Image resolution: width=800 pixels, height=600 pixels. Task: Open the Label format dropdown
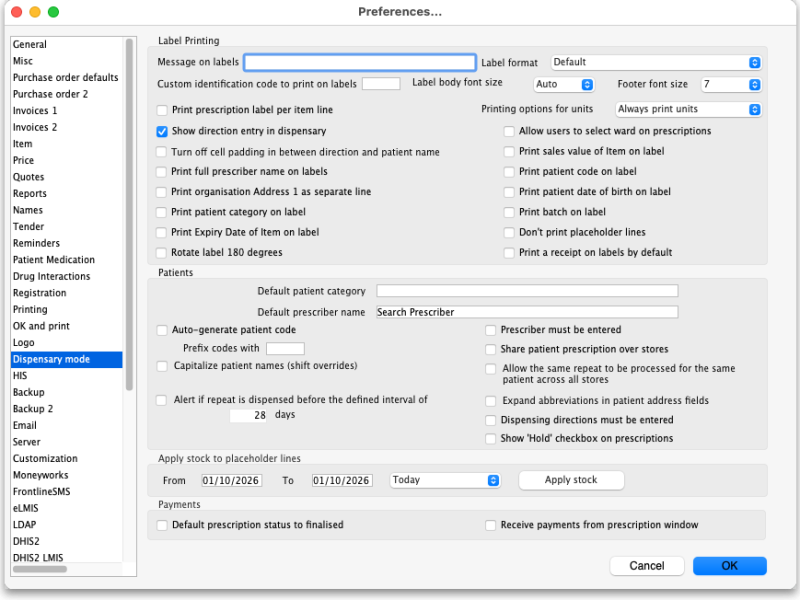point(656,62)
